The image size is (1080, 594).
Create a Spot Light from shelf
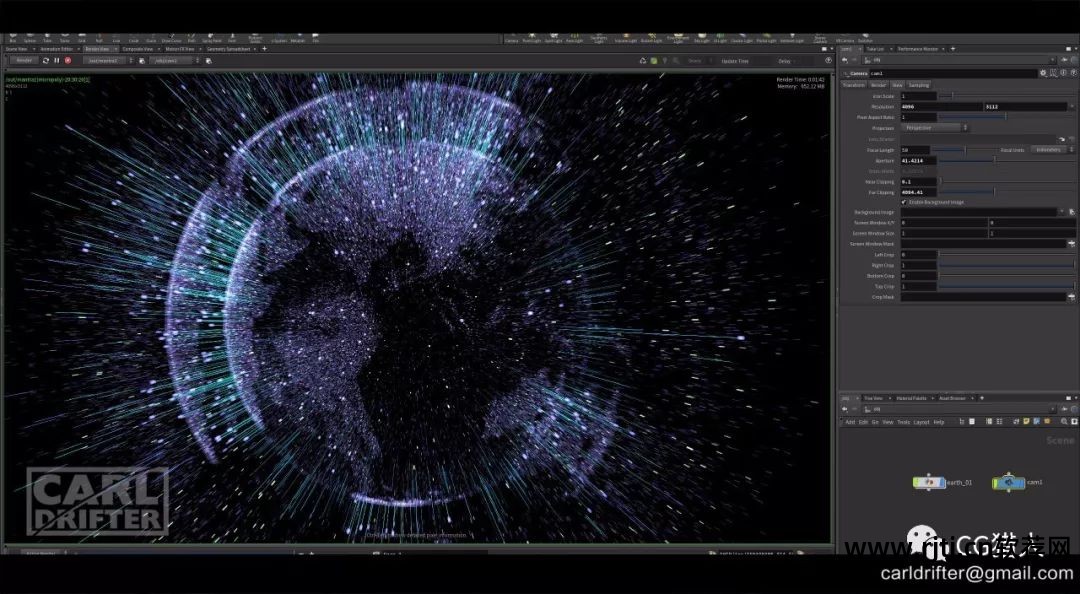(x=553, y=38)
